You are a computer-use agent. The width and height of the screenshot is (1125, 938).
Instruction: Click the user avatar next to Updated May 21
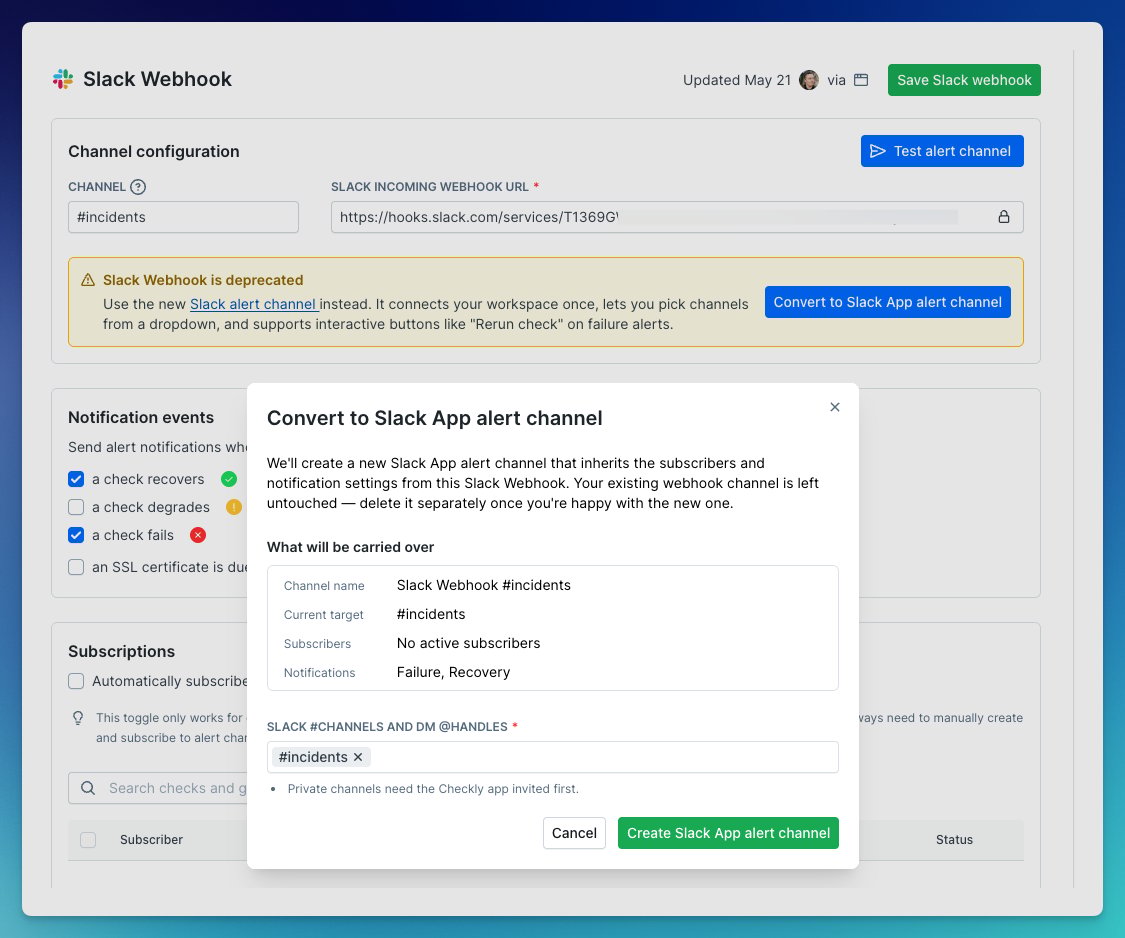(809, 80)
